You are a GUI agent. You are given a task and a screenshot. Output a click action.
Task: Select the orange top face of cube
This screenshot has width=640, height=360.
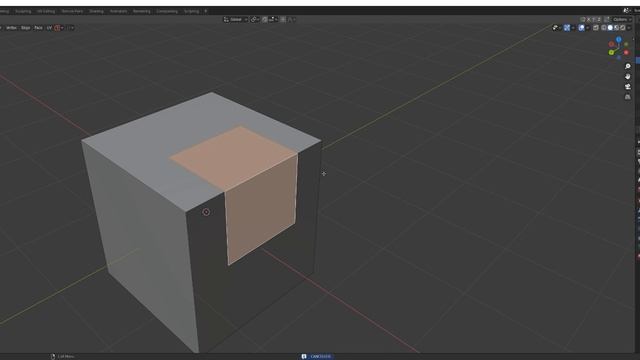(x=235, y=157)
